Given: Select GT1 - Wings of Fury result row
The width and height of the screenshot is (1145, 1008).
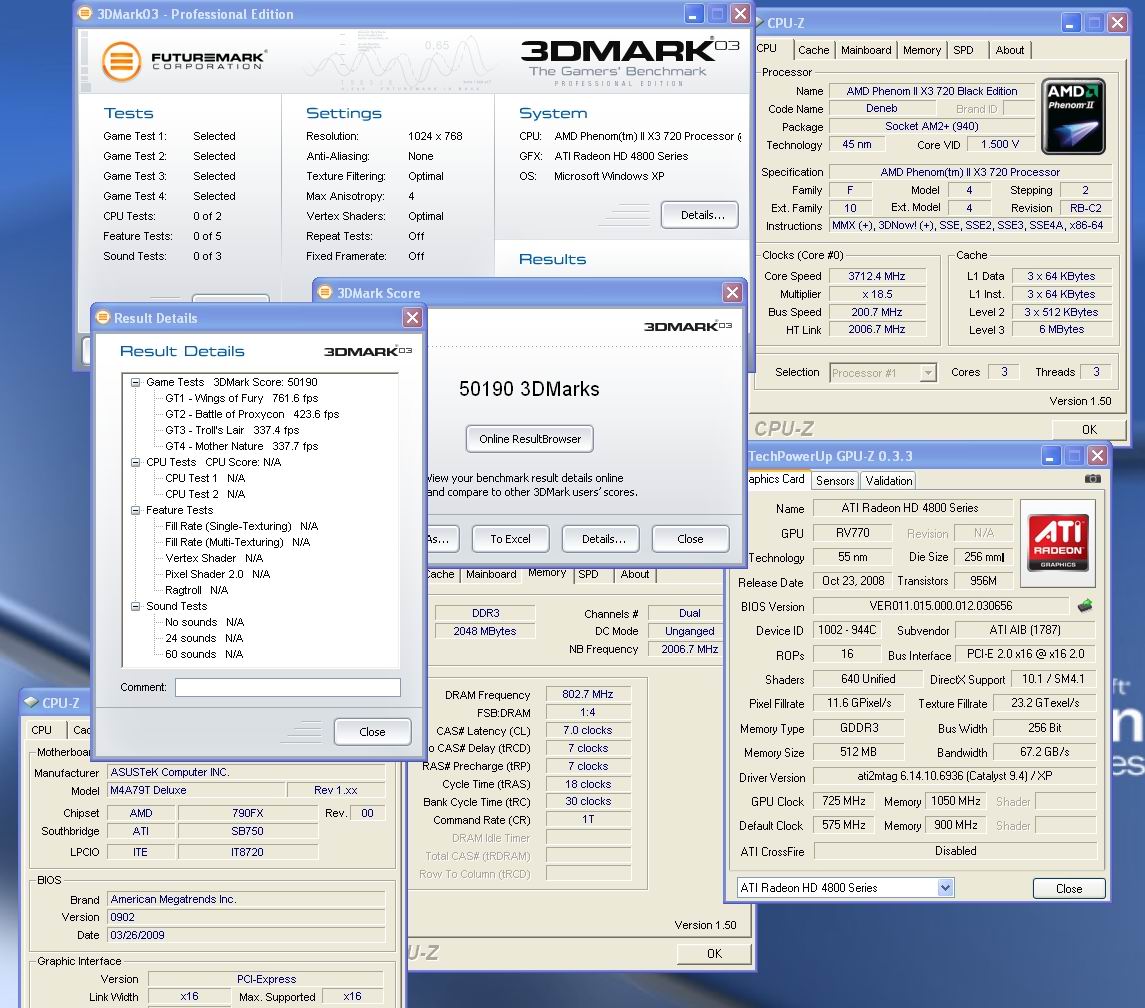Looking at the screenshot, I should click(x=242, y=398).
